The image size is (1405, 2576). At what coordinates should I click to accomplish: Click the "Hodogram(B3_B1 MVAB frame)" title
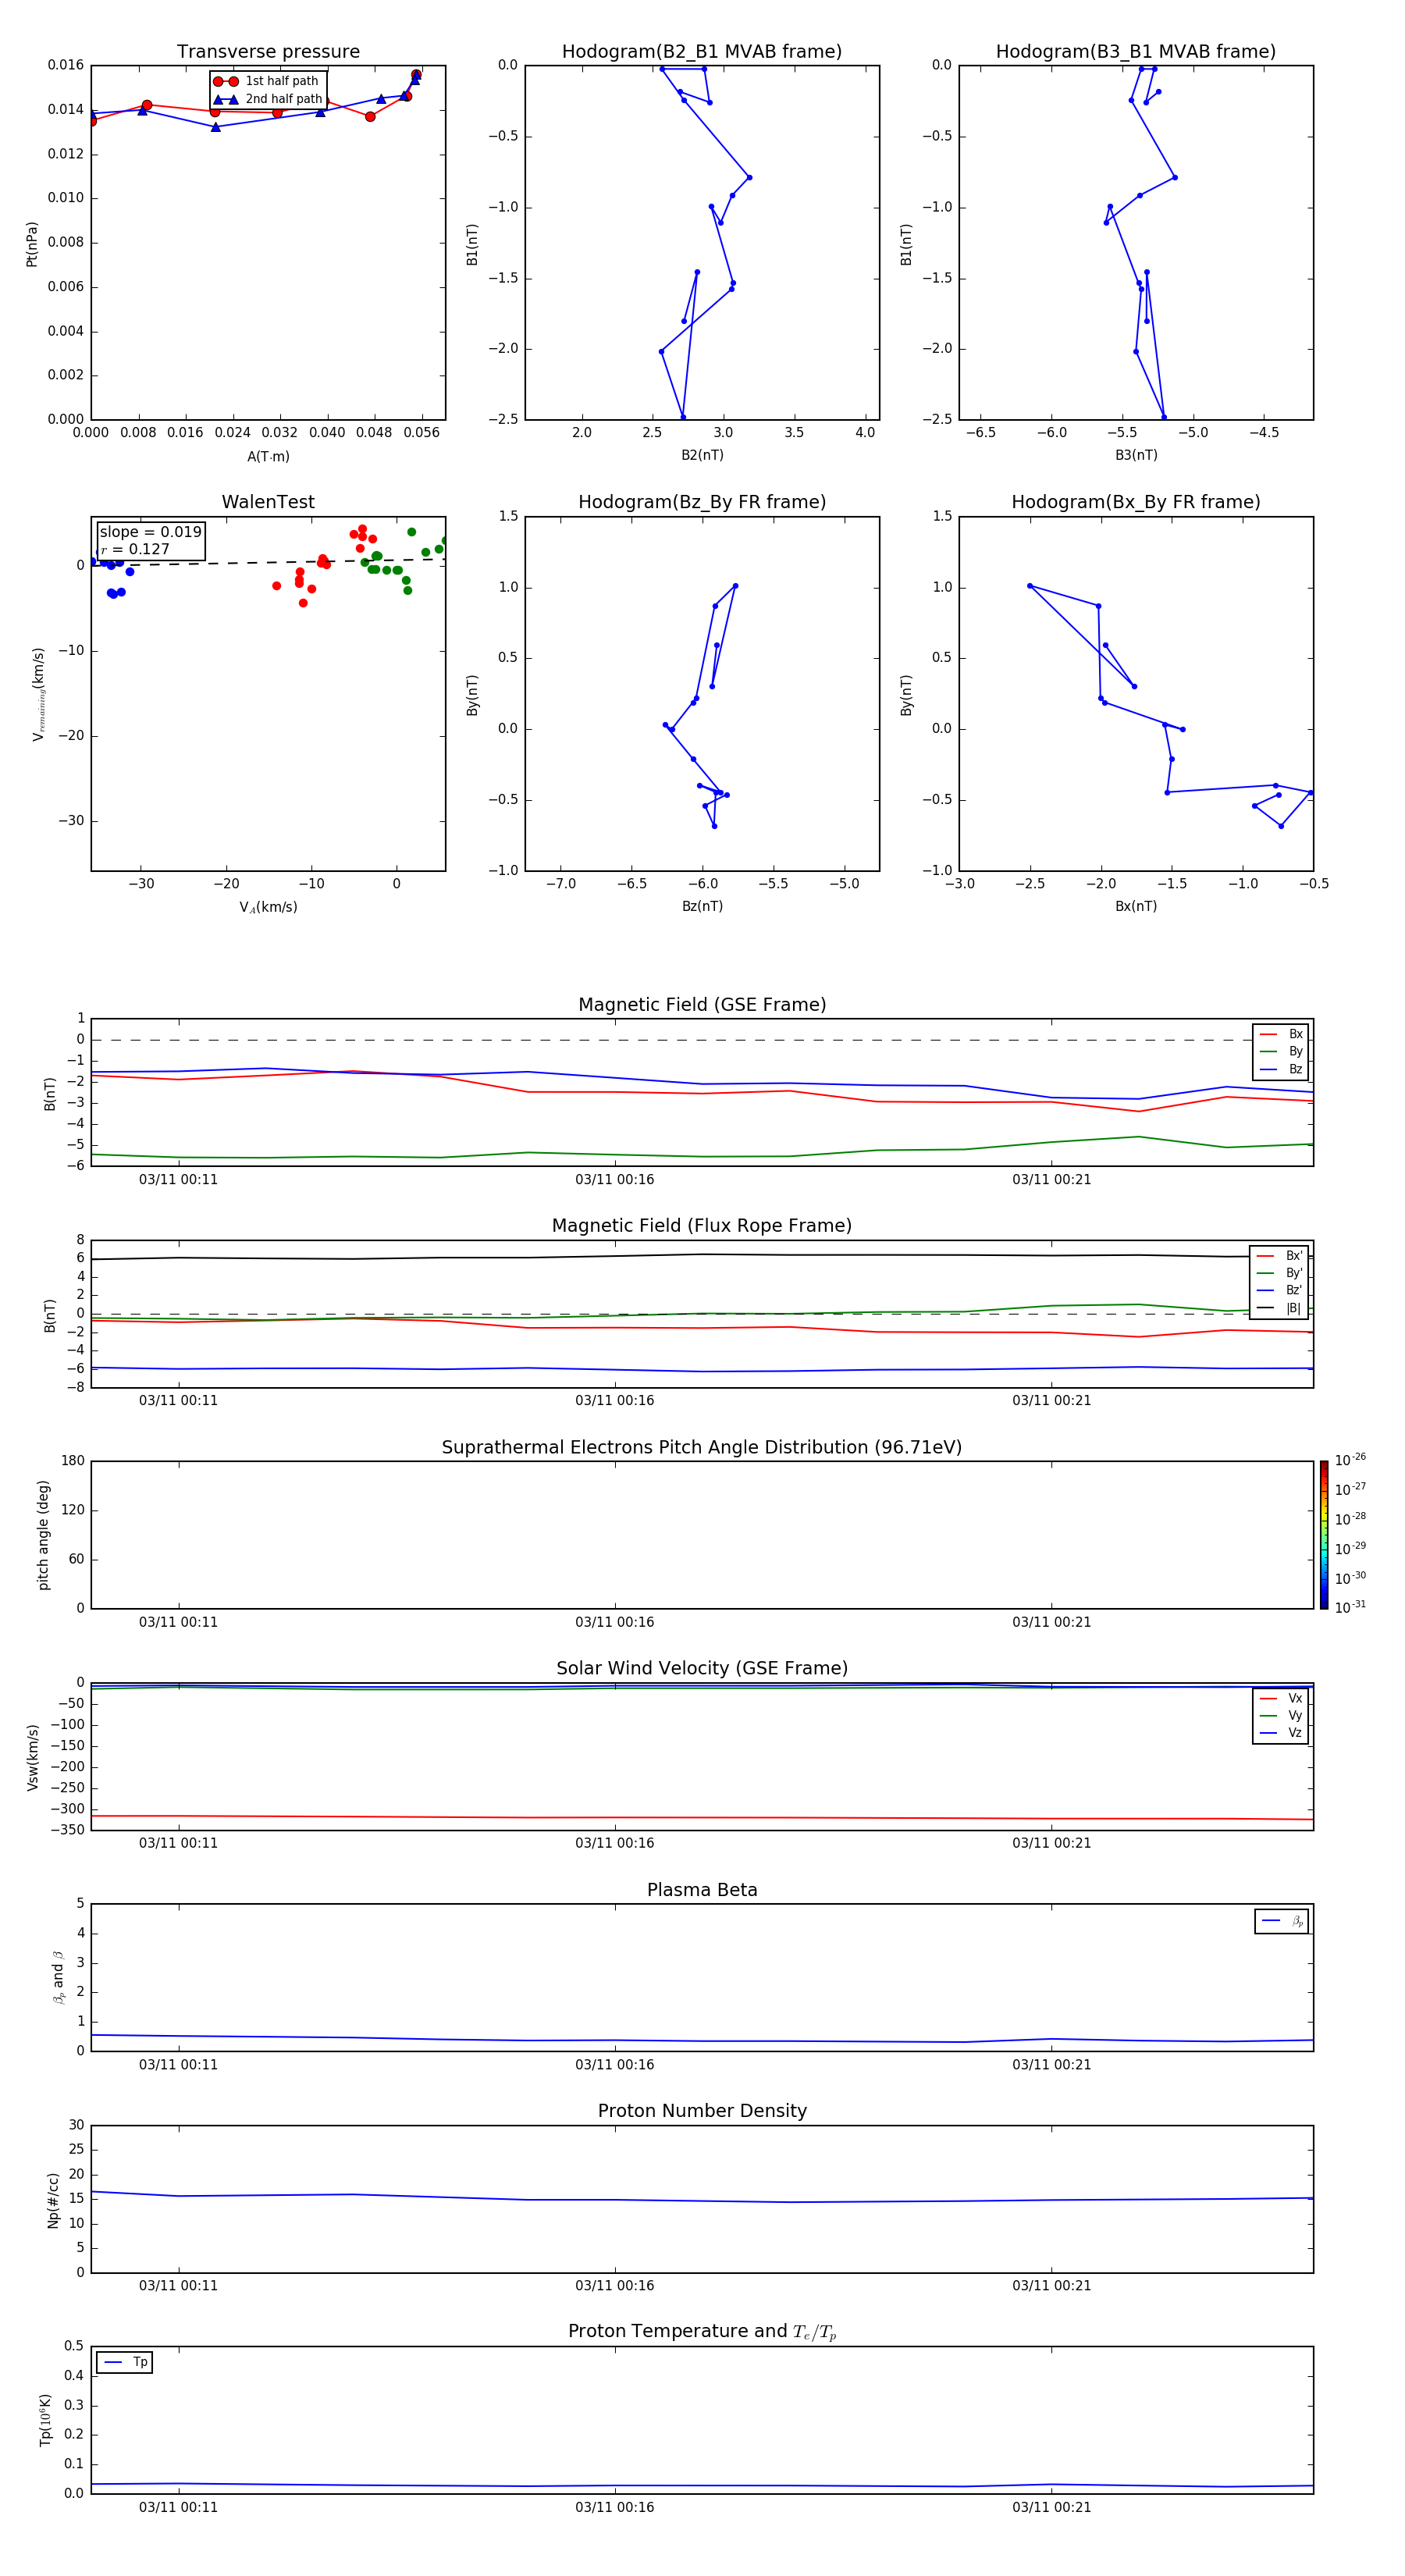point(1136,52)
